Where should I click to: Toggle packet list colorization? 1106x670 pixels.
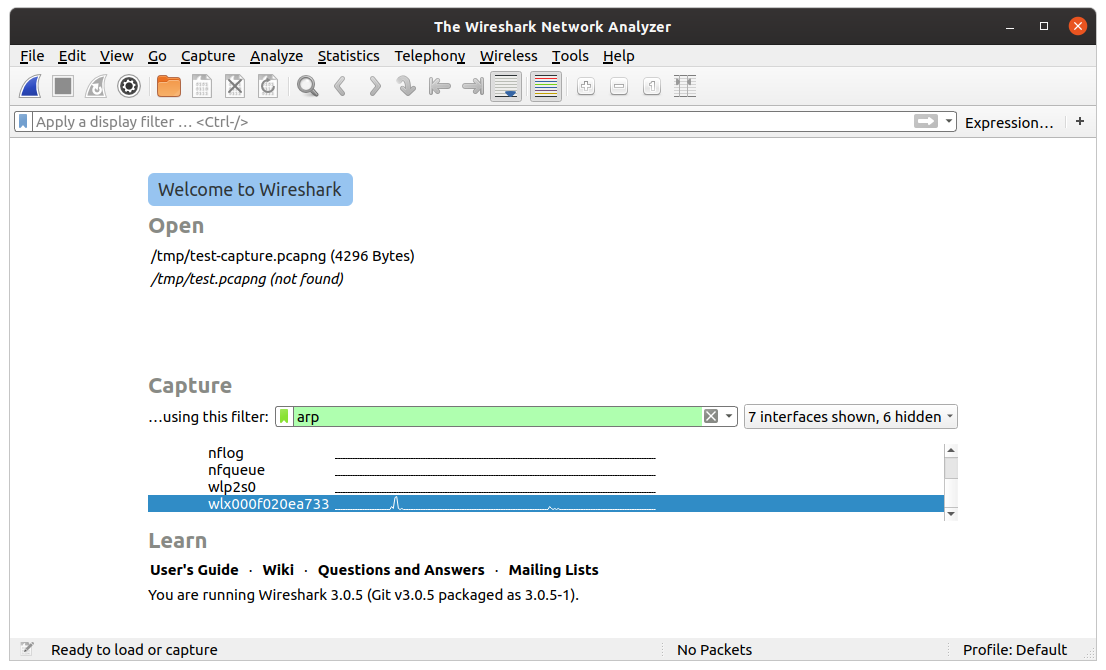click(x=545, y=86)
